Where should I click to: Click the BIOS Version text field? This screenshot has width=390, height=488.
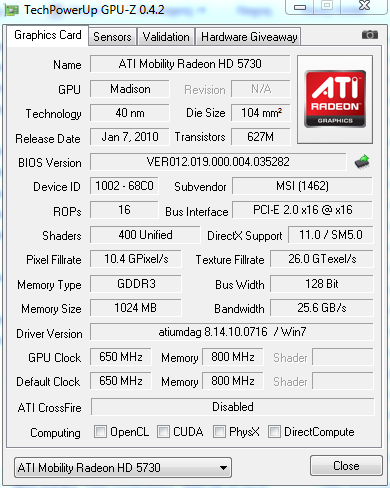click(x=218, y=162)
